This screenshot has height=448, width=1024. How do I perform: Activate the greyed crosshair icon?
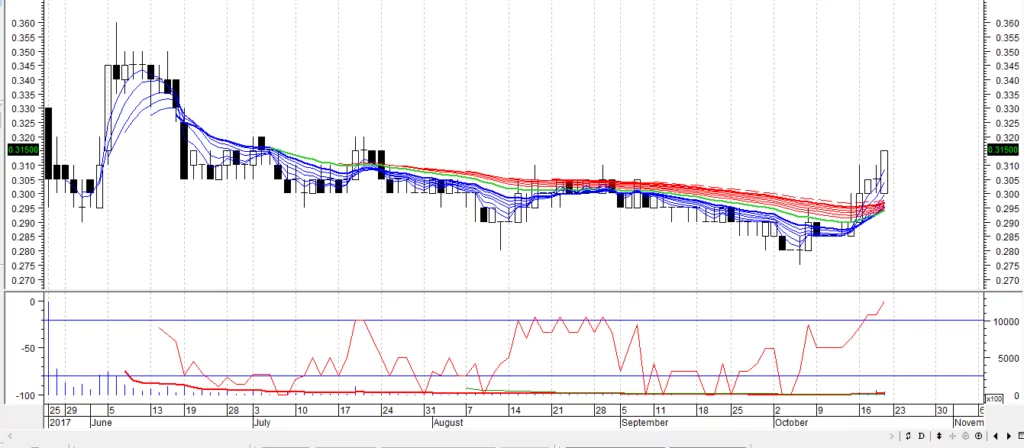coord(952,436)
